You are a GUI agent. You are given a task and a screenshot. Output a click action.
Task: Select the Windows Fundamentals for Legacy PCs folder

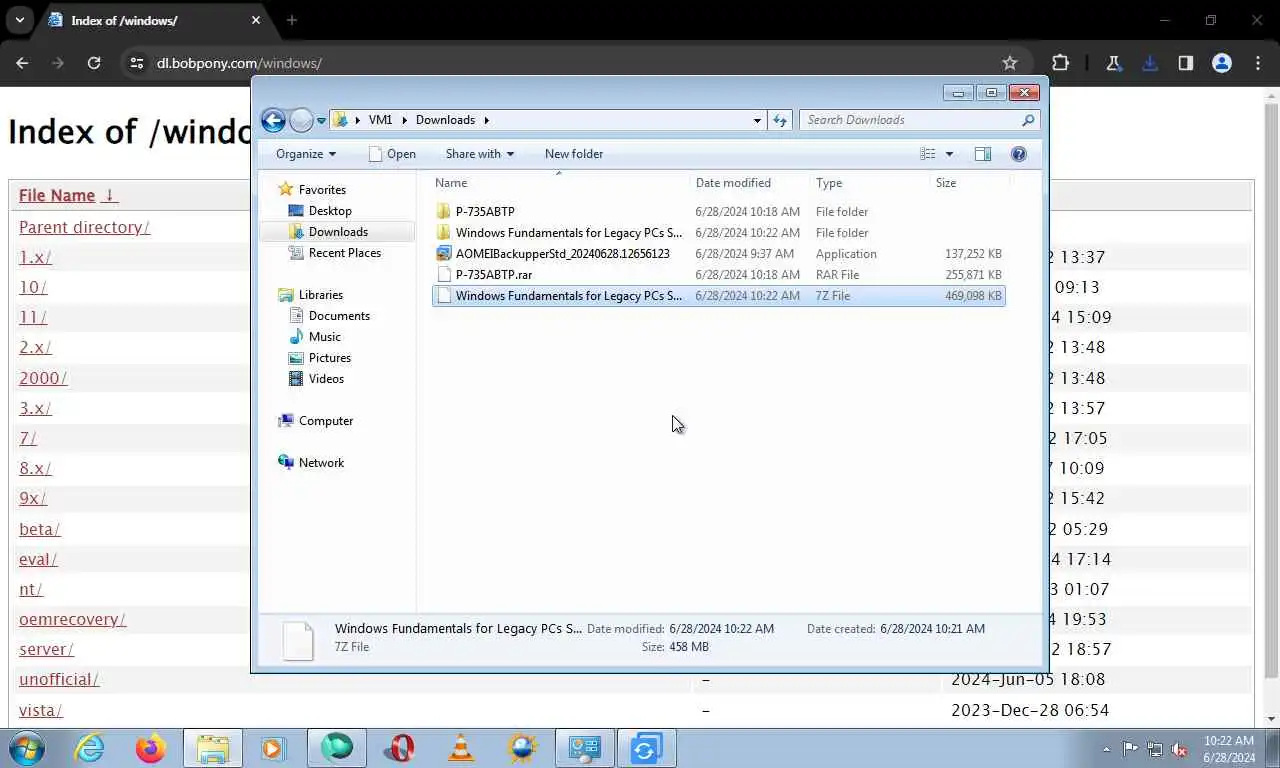point(718,233)
